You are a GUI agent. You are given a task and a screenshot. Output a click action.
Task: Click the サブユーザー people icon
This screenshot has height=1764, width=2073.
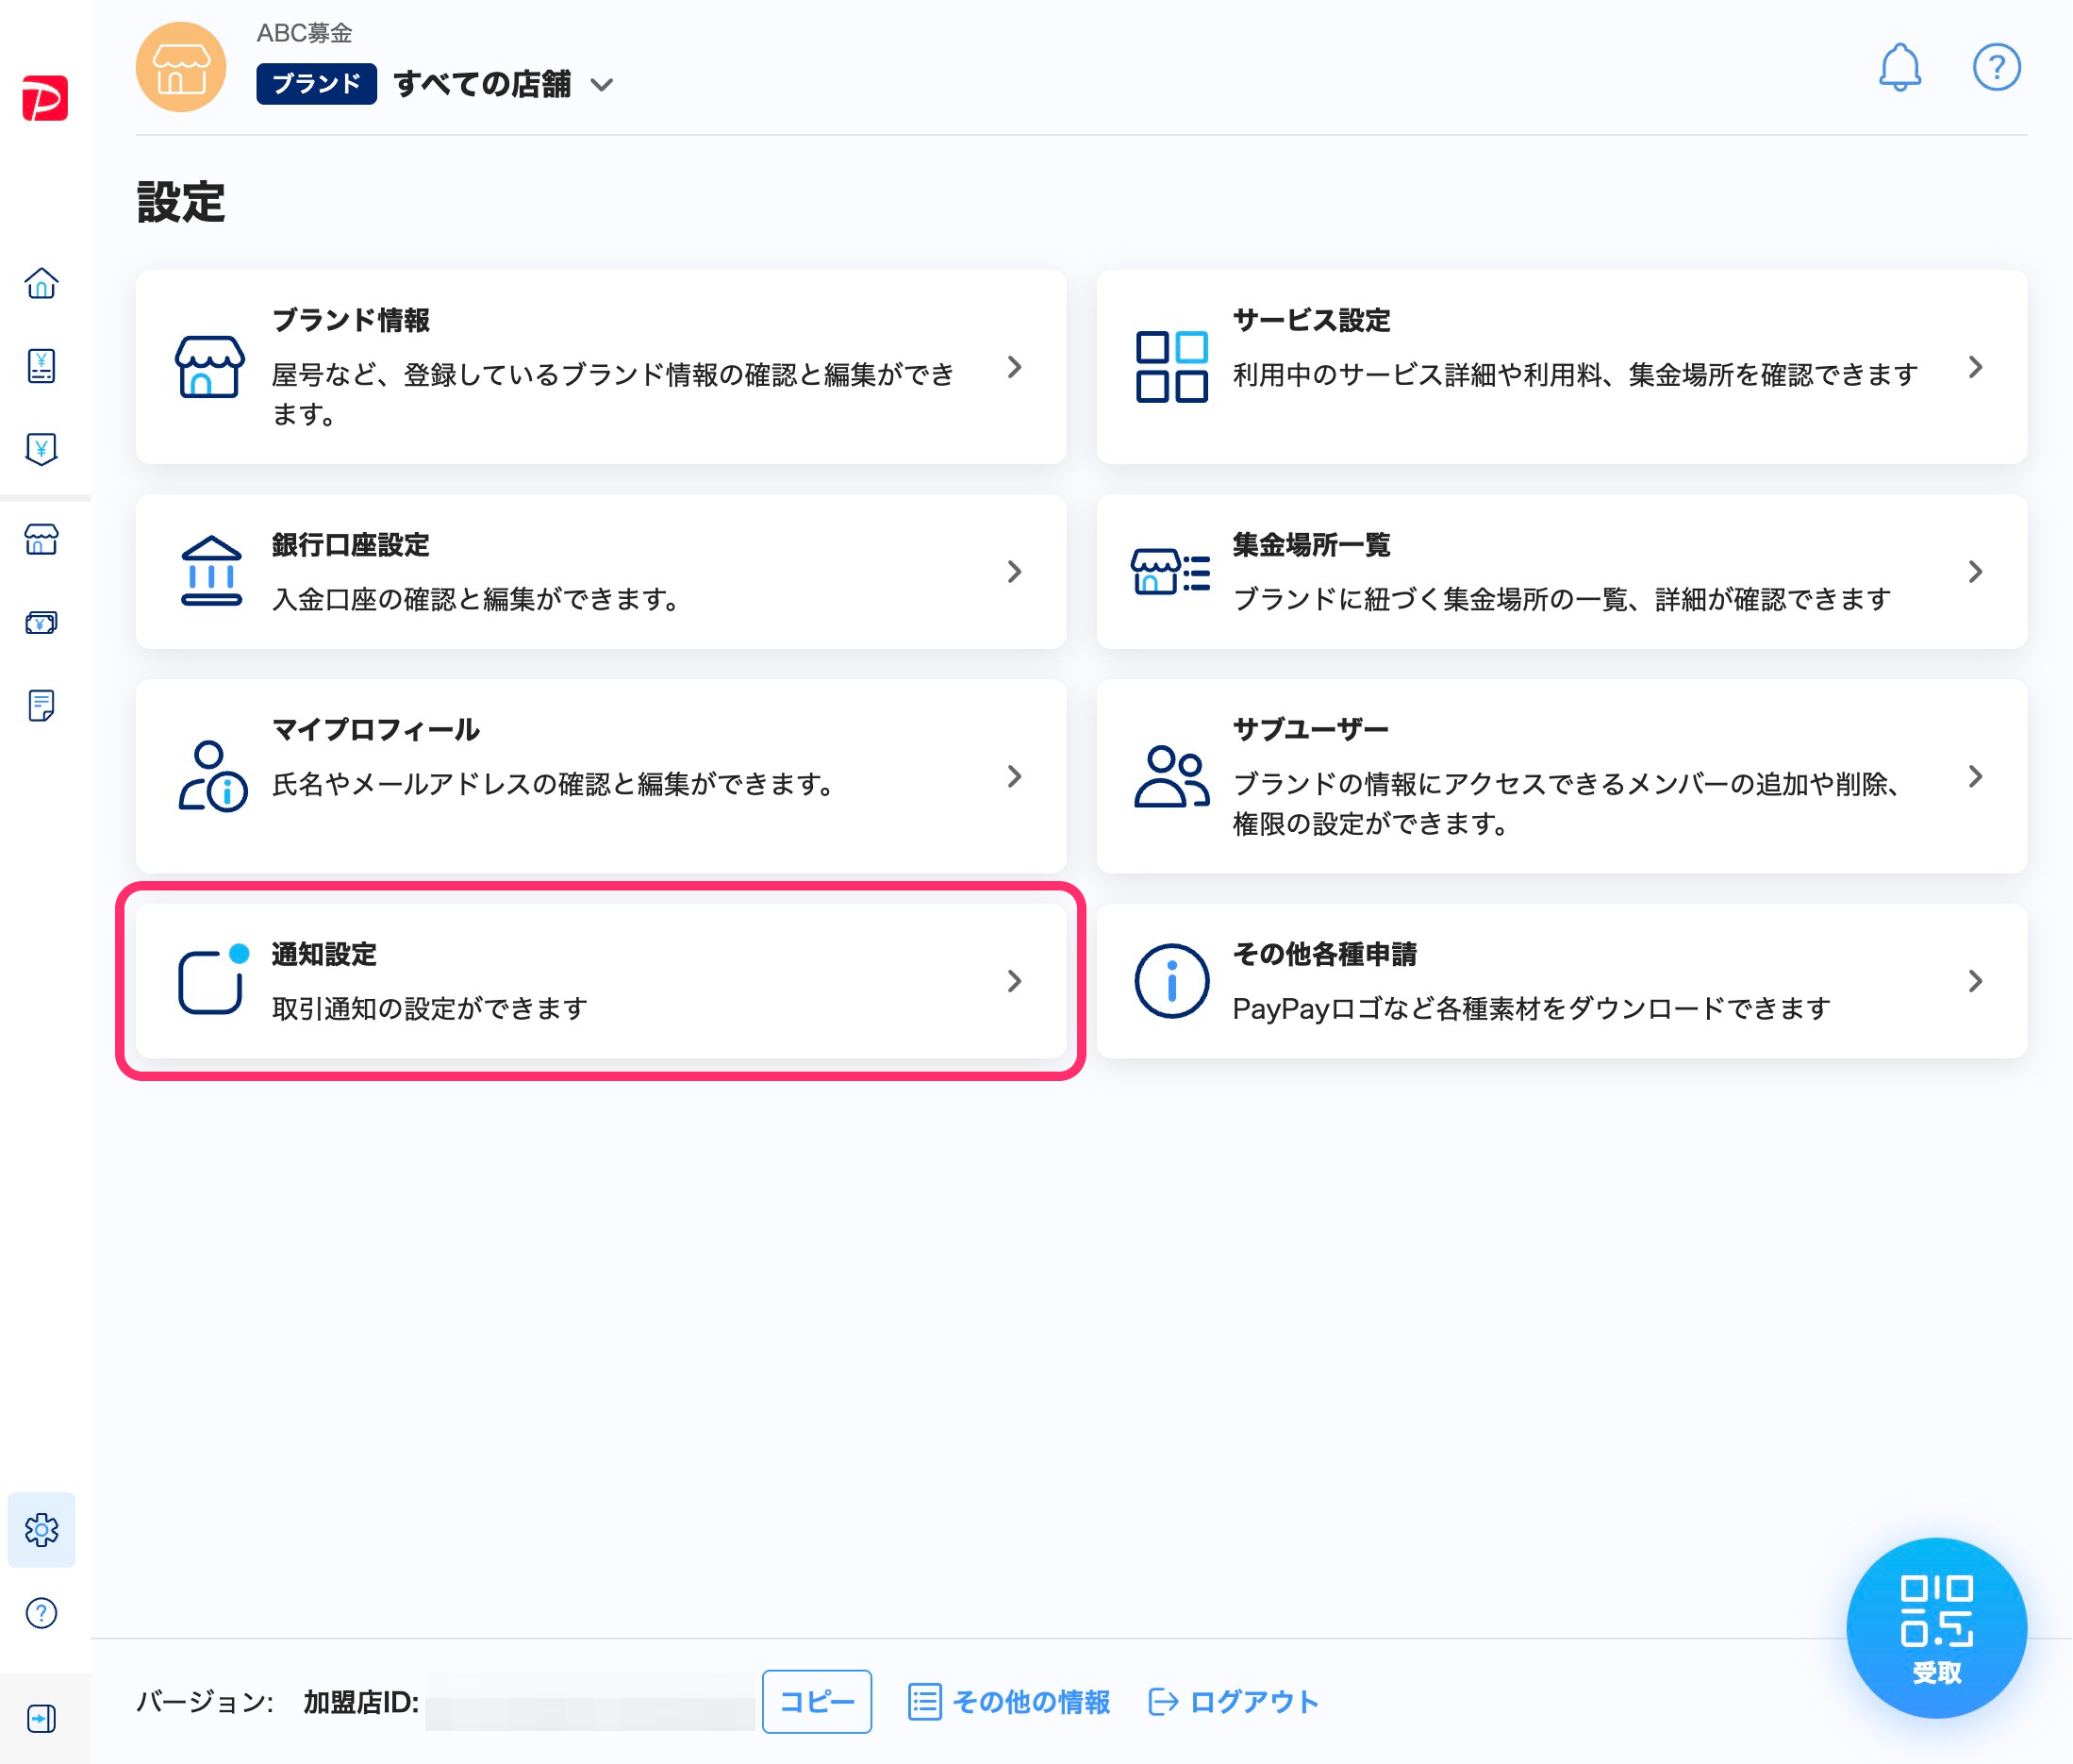pos(1172,776)
